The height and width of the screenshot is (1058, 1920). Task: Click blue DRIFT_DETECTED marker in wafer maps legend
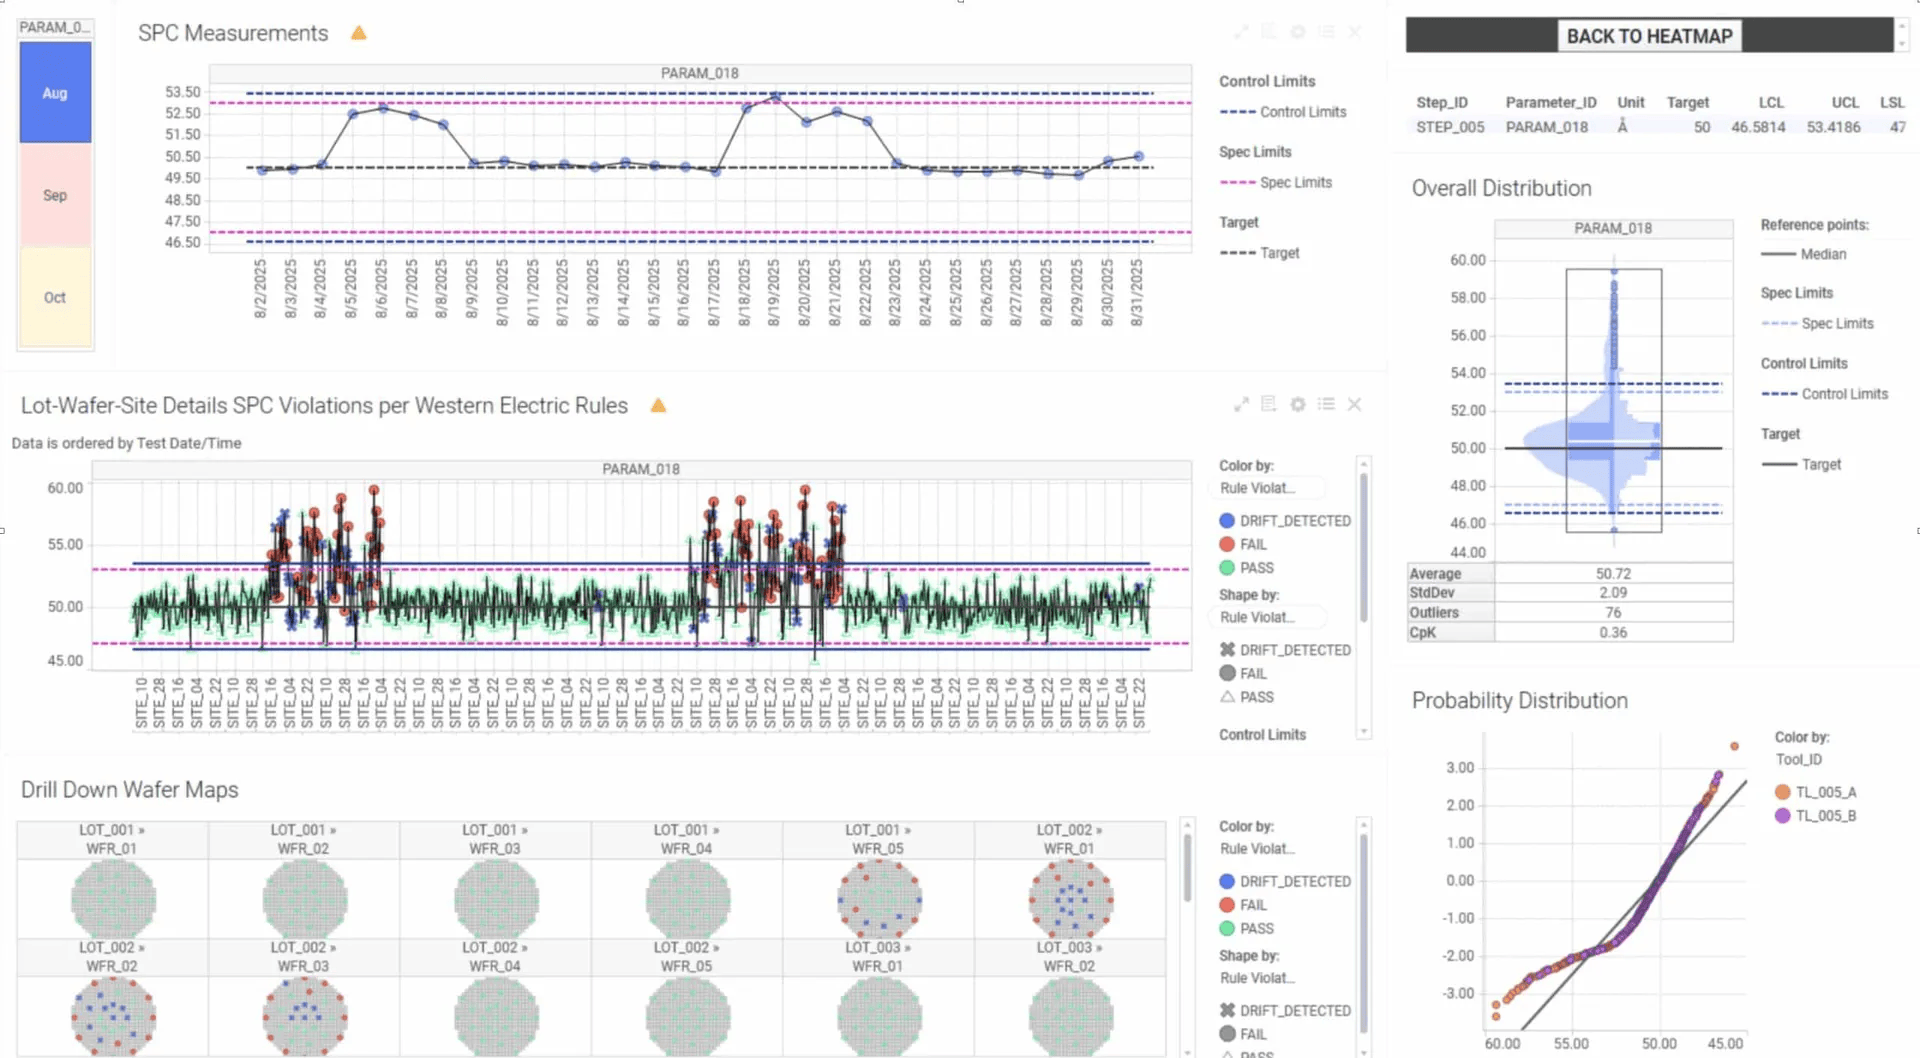[x=1227, y=882]
